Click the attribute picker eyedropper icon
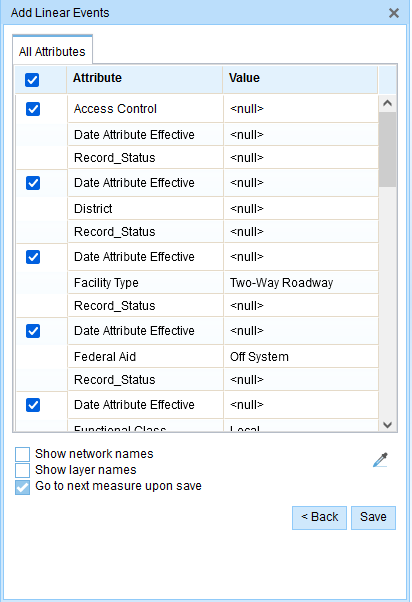Viewport: 412px width, 602px height. [380, 460]
